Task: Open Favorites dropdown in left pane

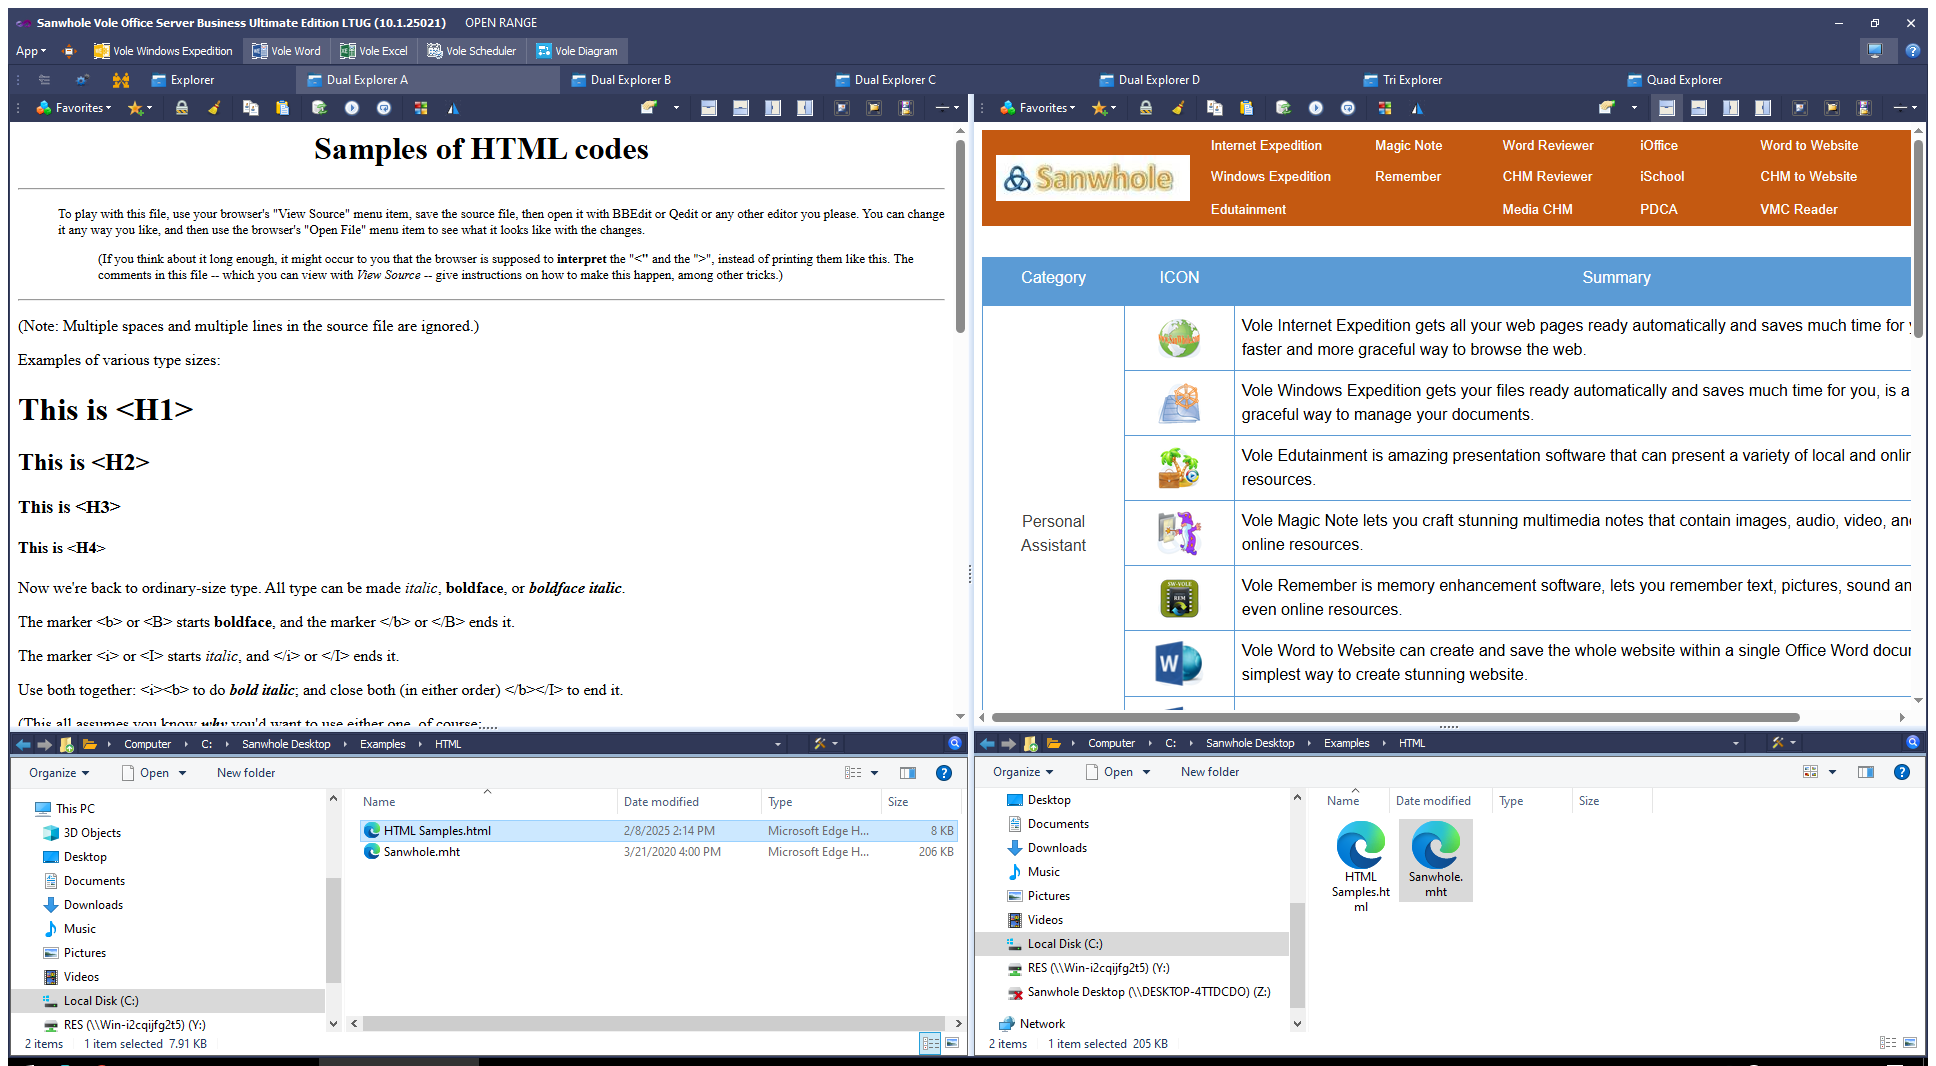Action: (74, 108)
